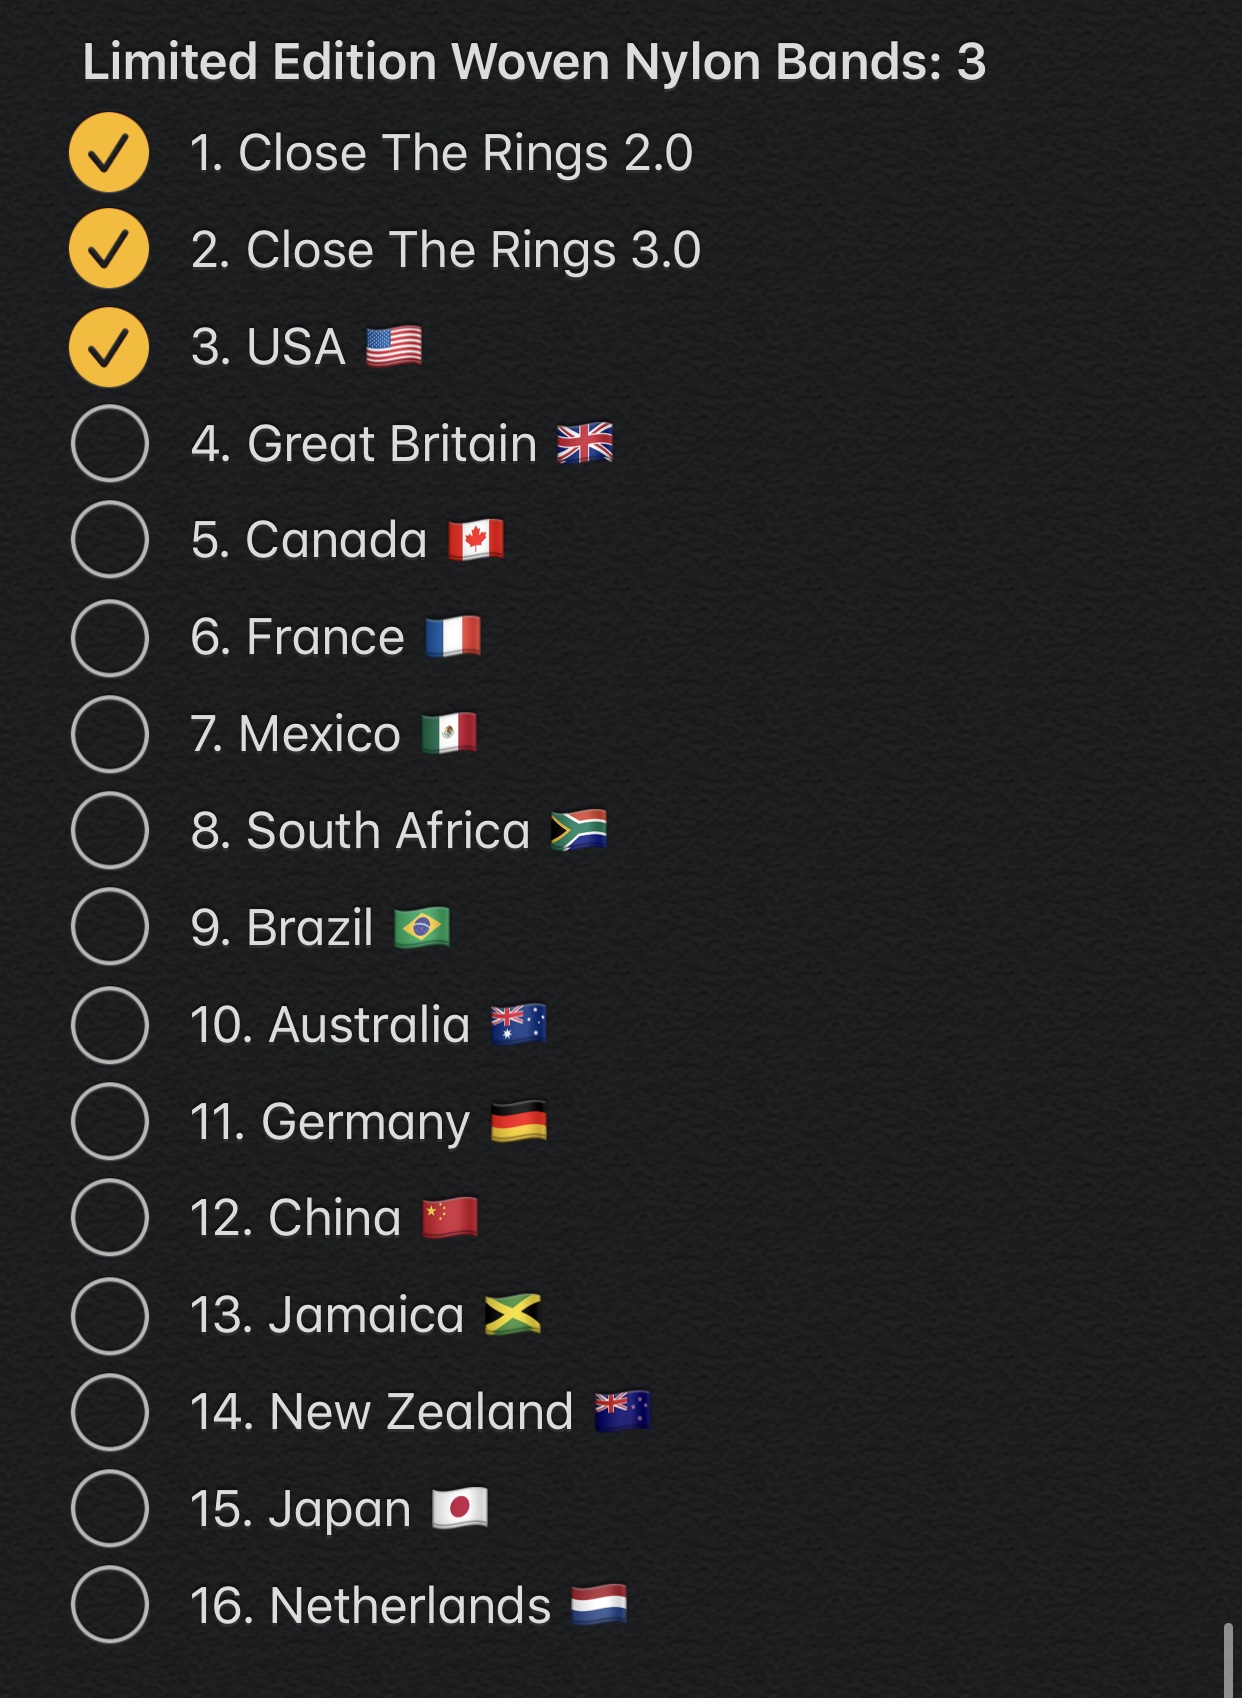Tap the Germany flag emoji

tap(519, 1121)
